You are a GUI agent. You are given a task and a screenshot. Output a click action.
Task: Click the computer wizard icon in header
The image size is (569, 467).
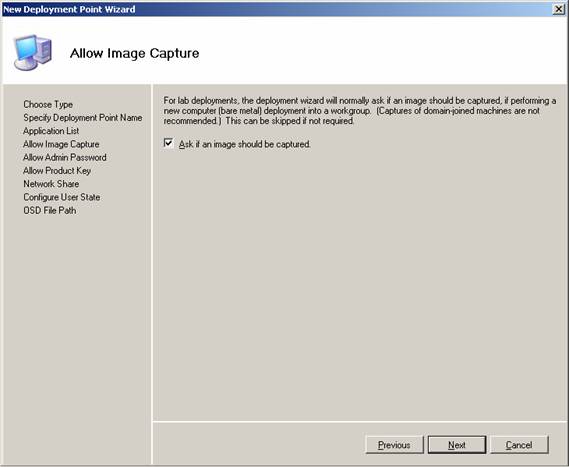click(33, 53)
